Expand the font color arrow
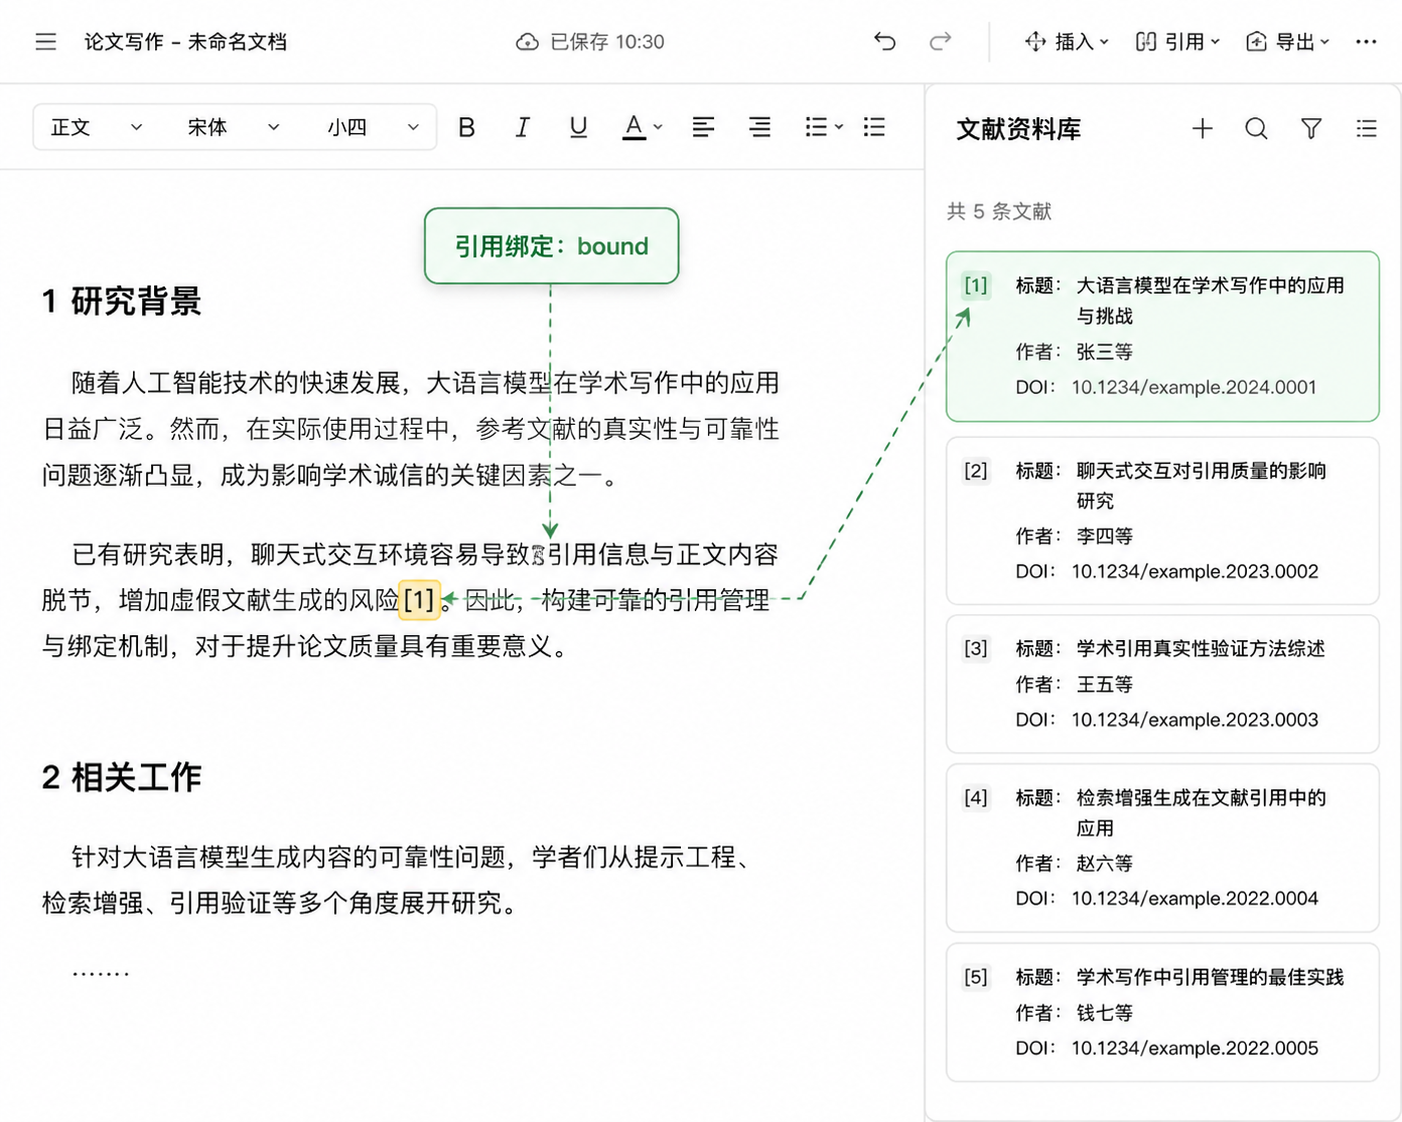Image resolution: width=1402 pixels, height=1122 pixels. tap(658, 127)
